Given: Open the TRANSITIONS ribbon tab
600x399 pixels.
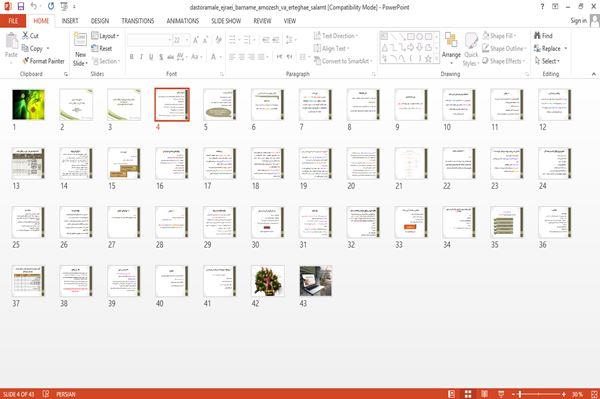Looking at the screenshot, I should point(138,21).
